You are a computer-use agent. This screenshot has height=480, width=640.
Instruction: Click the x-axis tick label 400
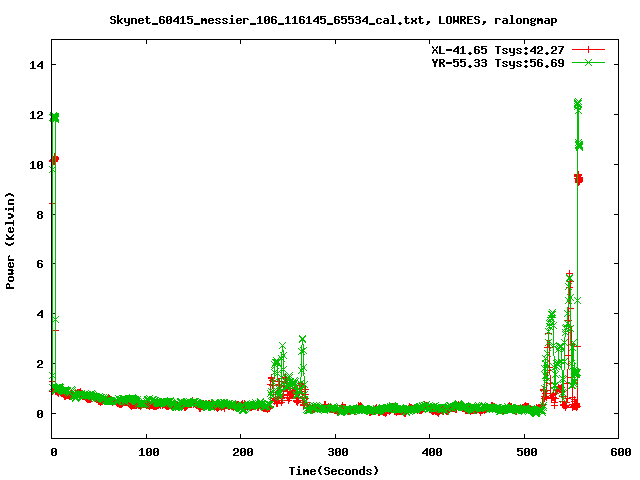click(x=432, y=452)
